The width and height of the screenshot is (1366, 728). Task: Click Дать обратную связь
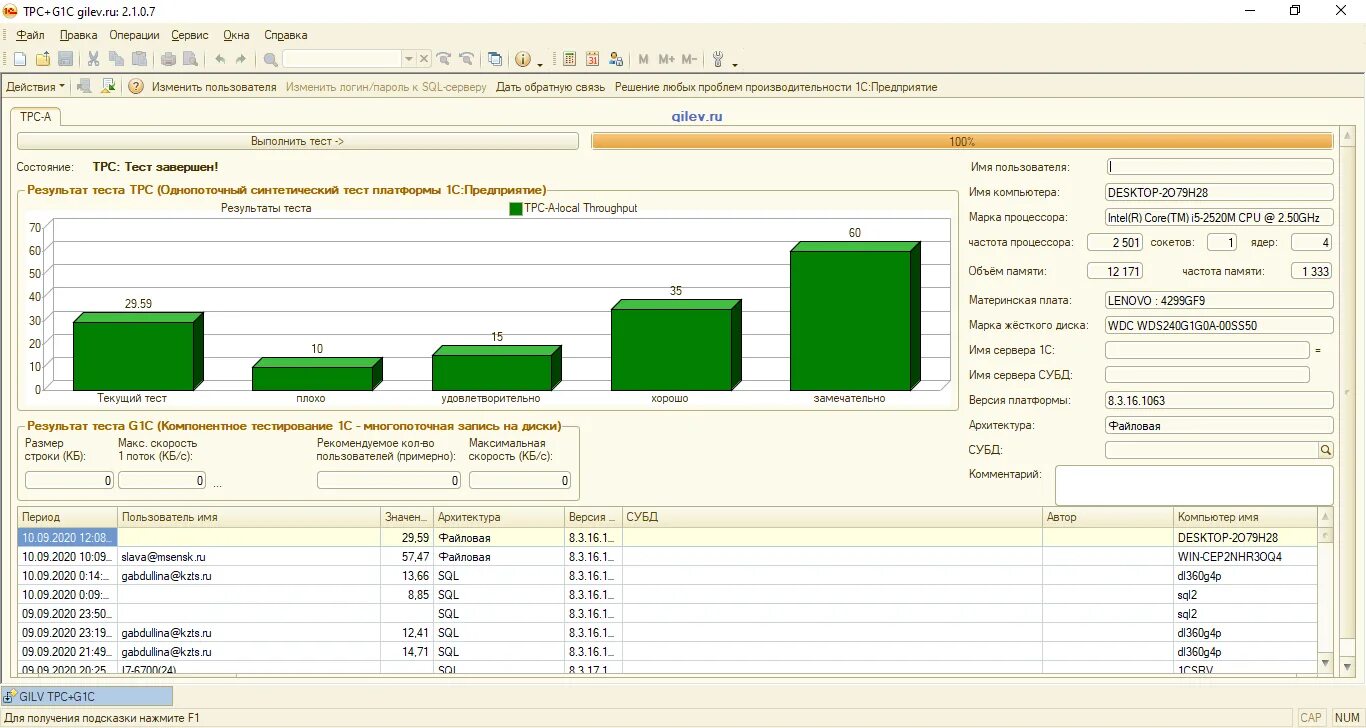[551, 87]
